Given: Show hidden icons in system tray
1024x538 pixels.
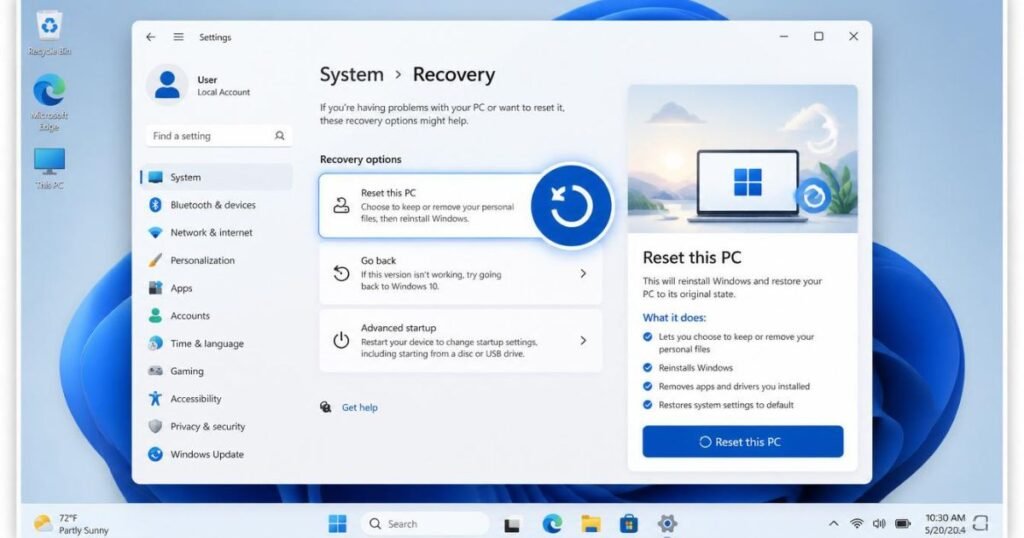Looking at the screenshot, I should point(833,524).
